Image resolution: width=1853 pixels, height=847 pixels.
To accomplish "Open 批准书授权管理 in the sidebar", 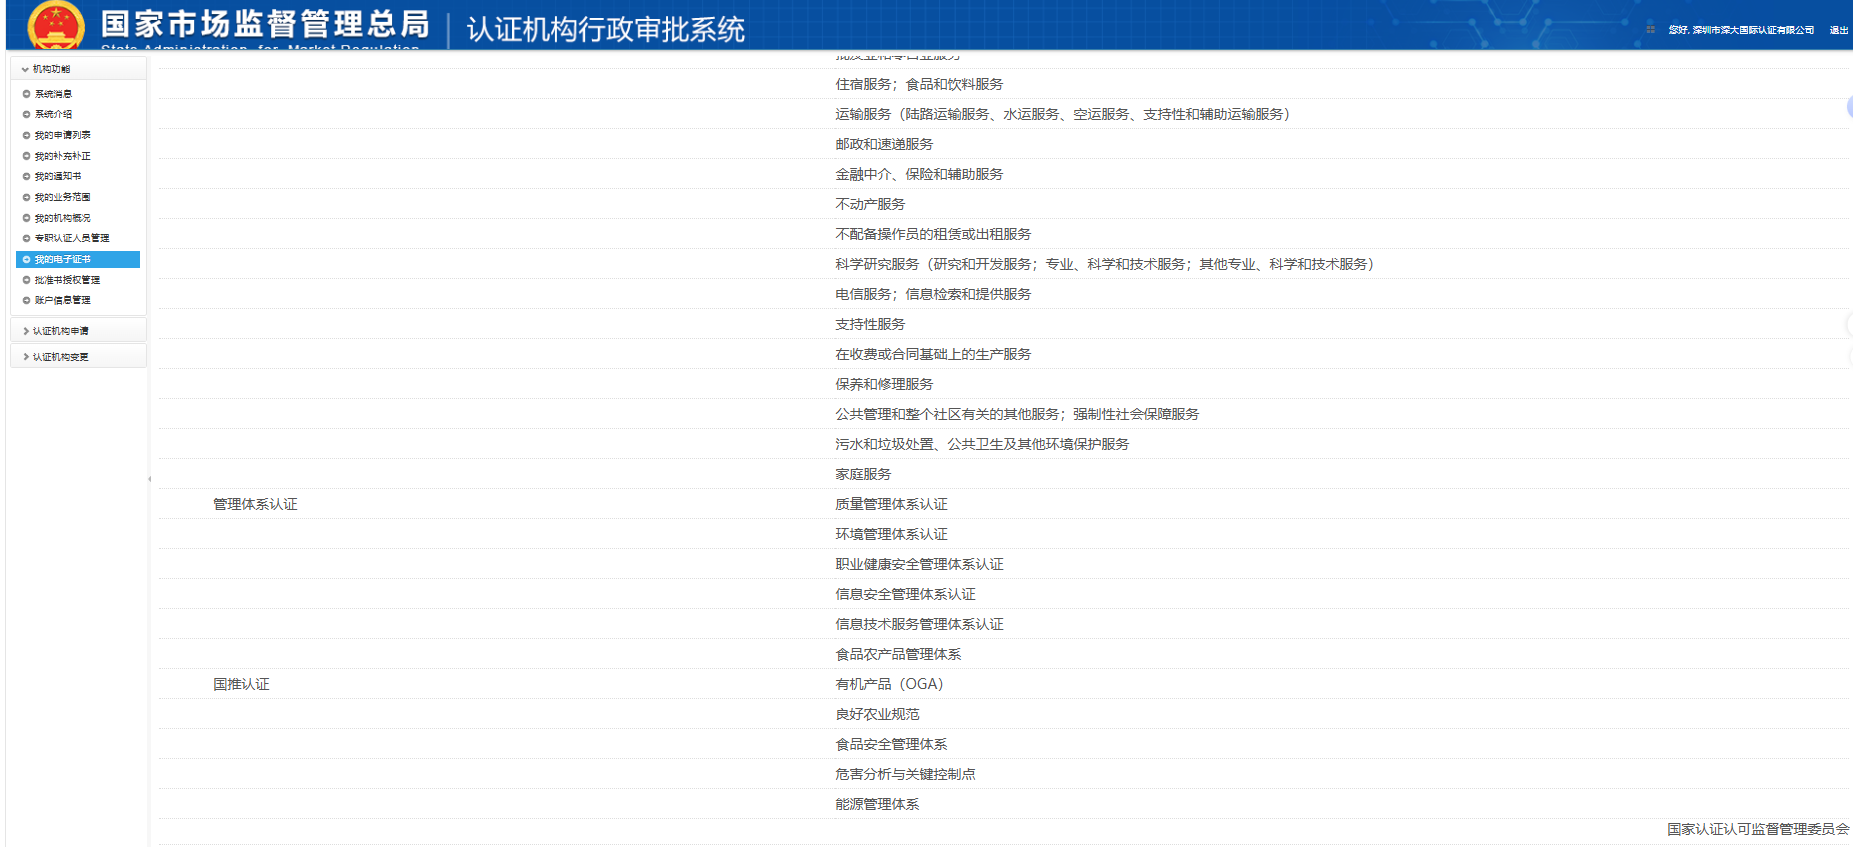I will (67, 280).
